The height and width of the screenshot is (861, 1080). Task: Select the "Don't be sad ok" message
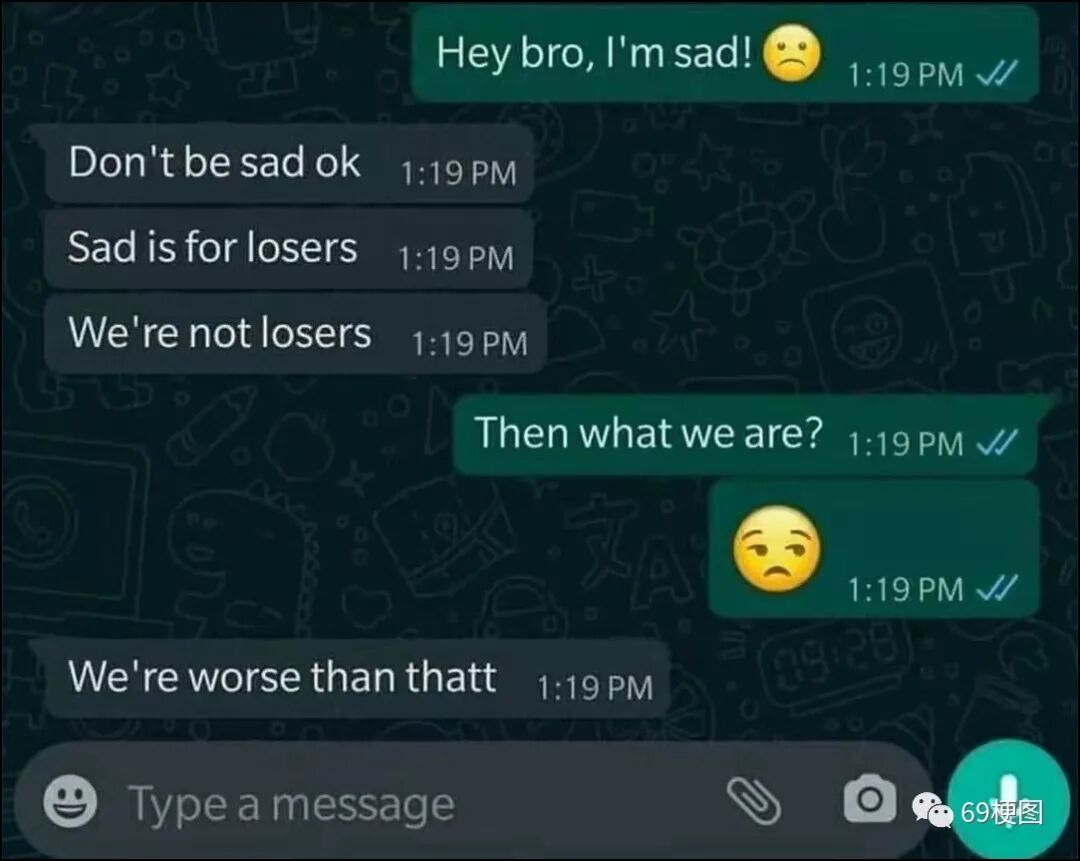click(x=289, y=165)
